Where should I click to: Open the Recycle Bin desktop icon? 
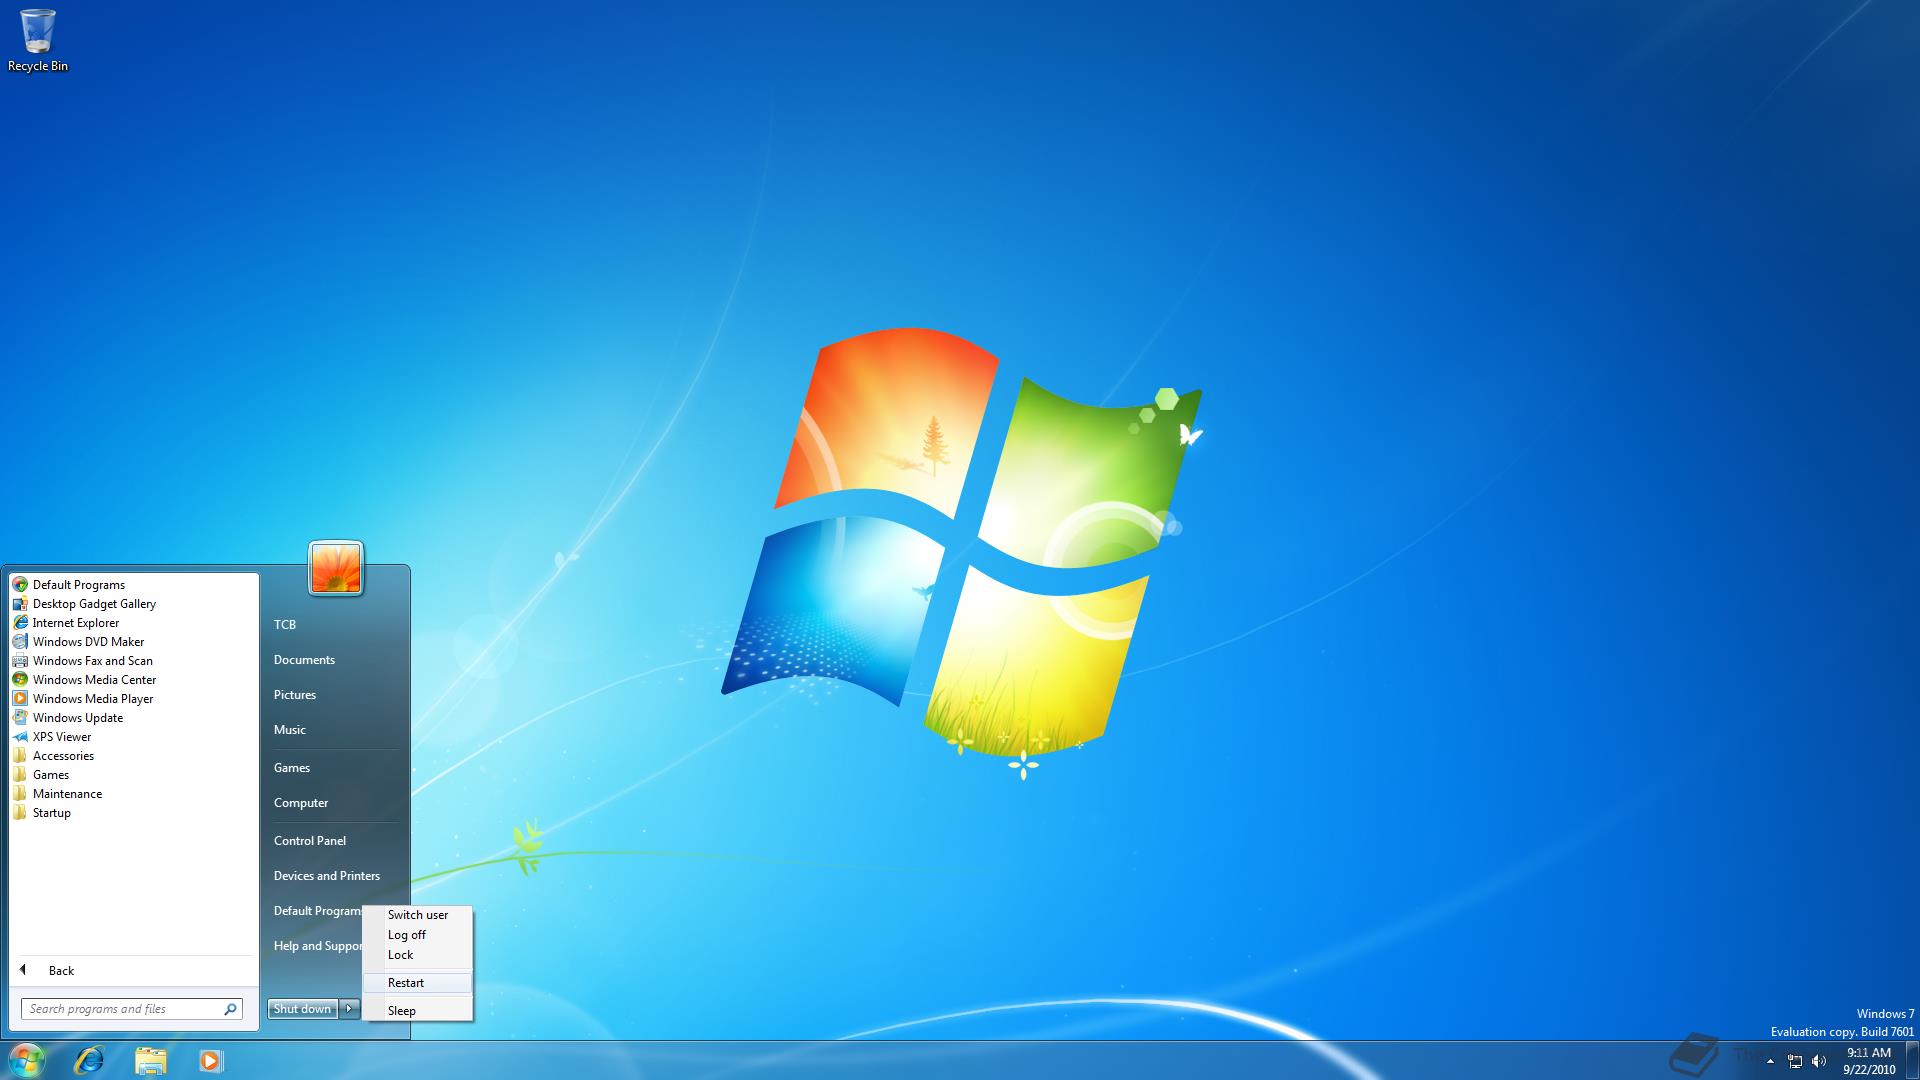click(38, 40)
